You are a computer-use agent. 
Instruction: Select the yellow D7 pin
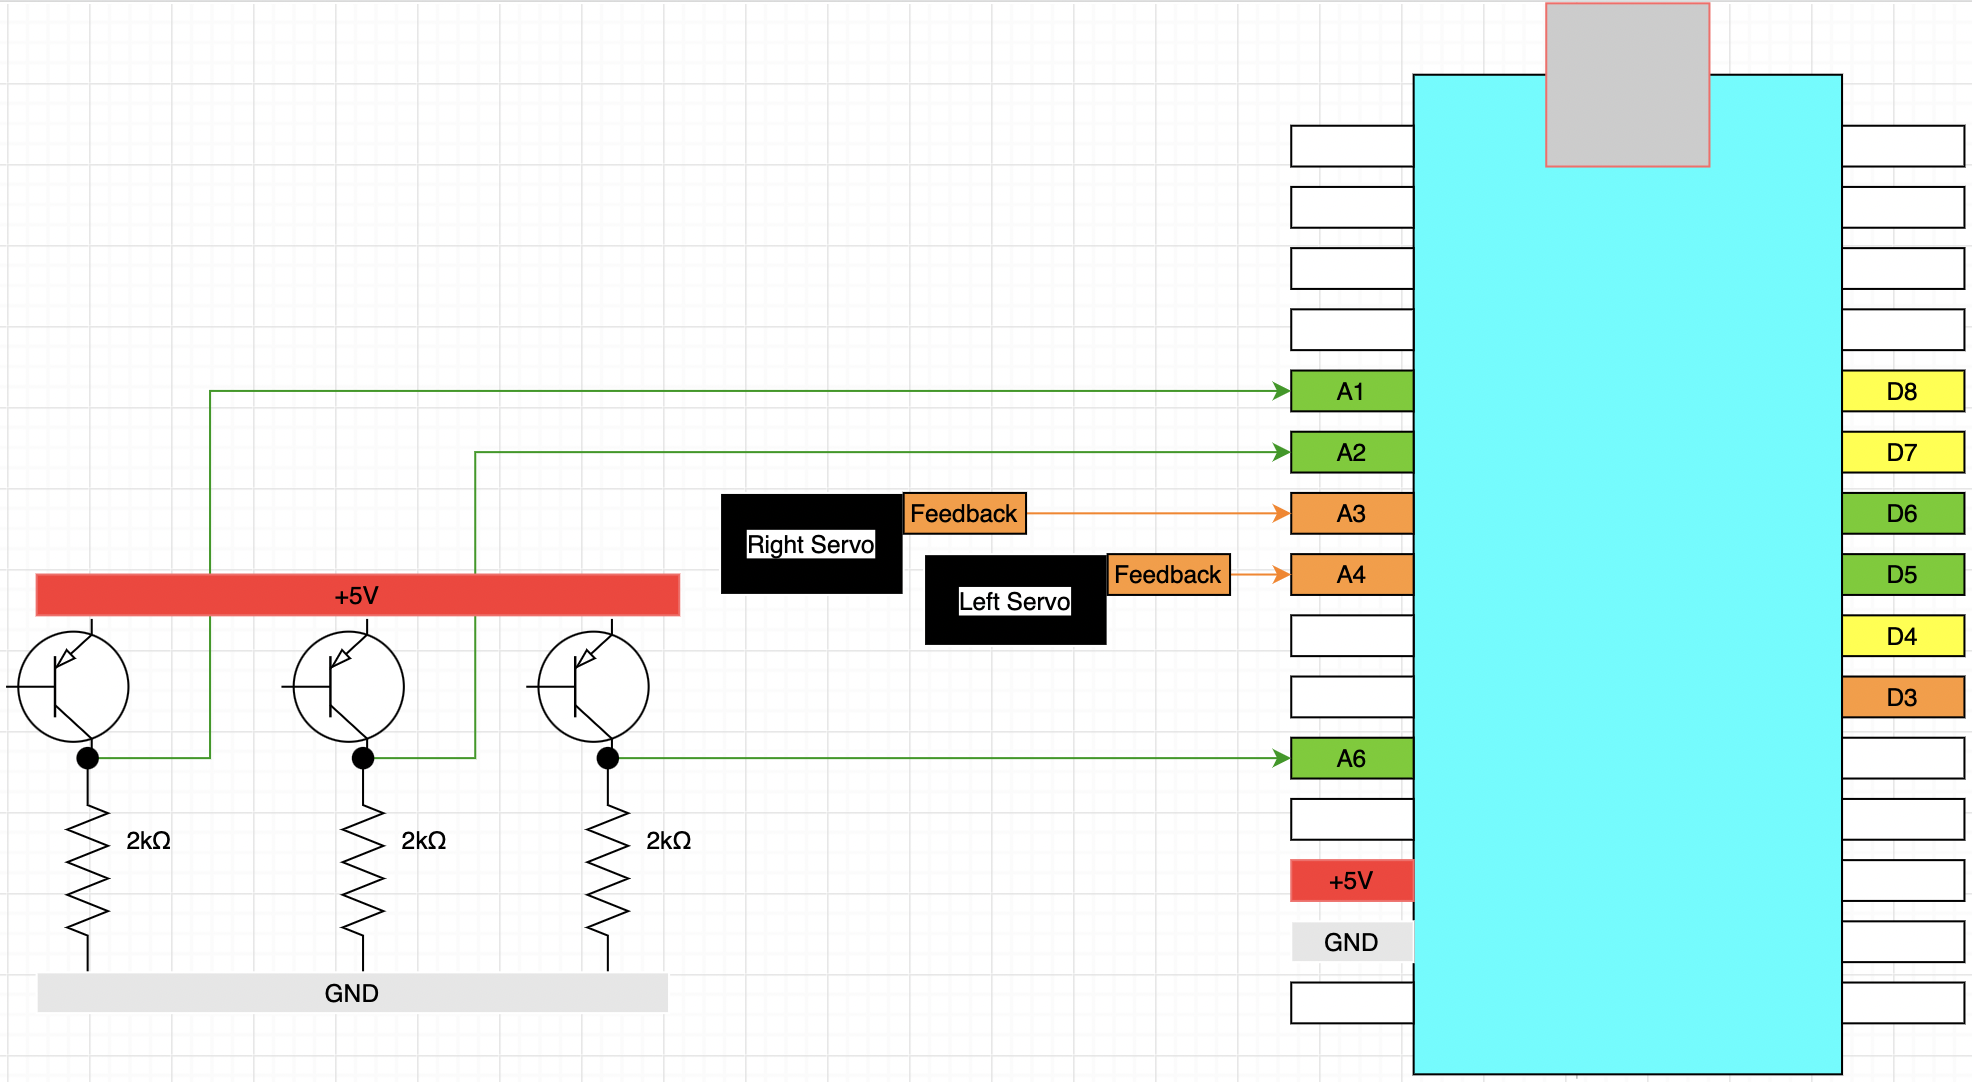[1903, 452]
